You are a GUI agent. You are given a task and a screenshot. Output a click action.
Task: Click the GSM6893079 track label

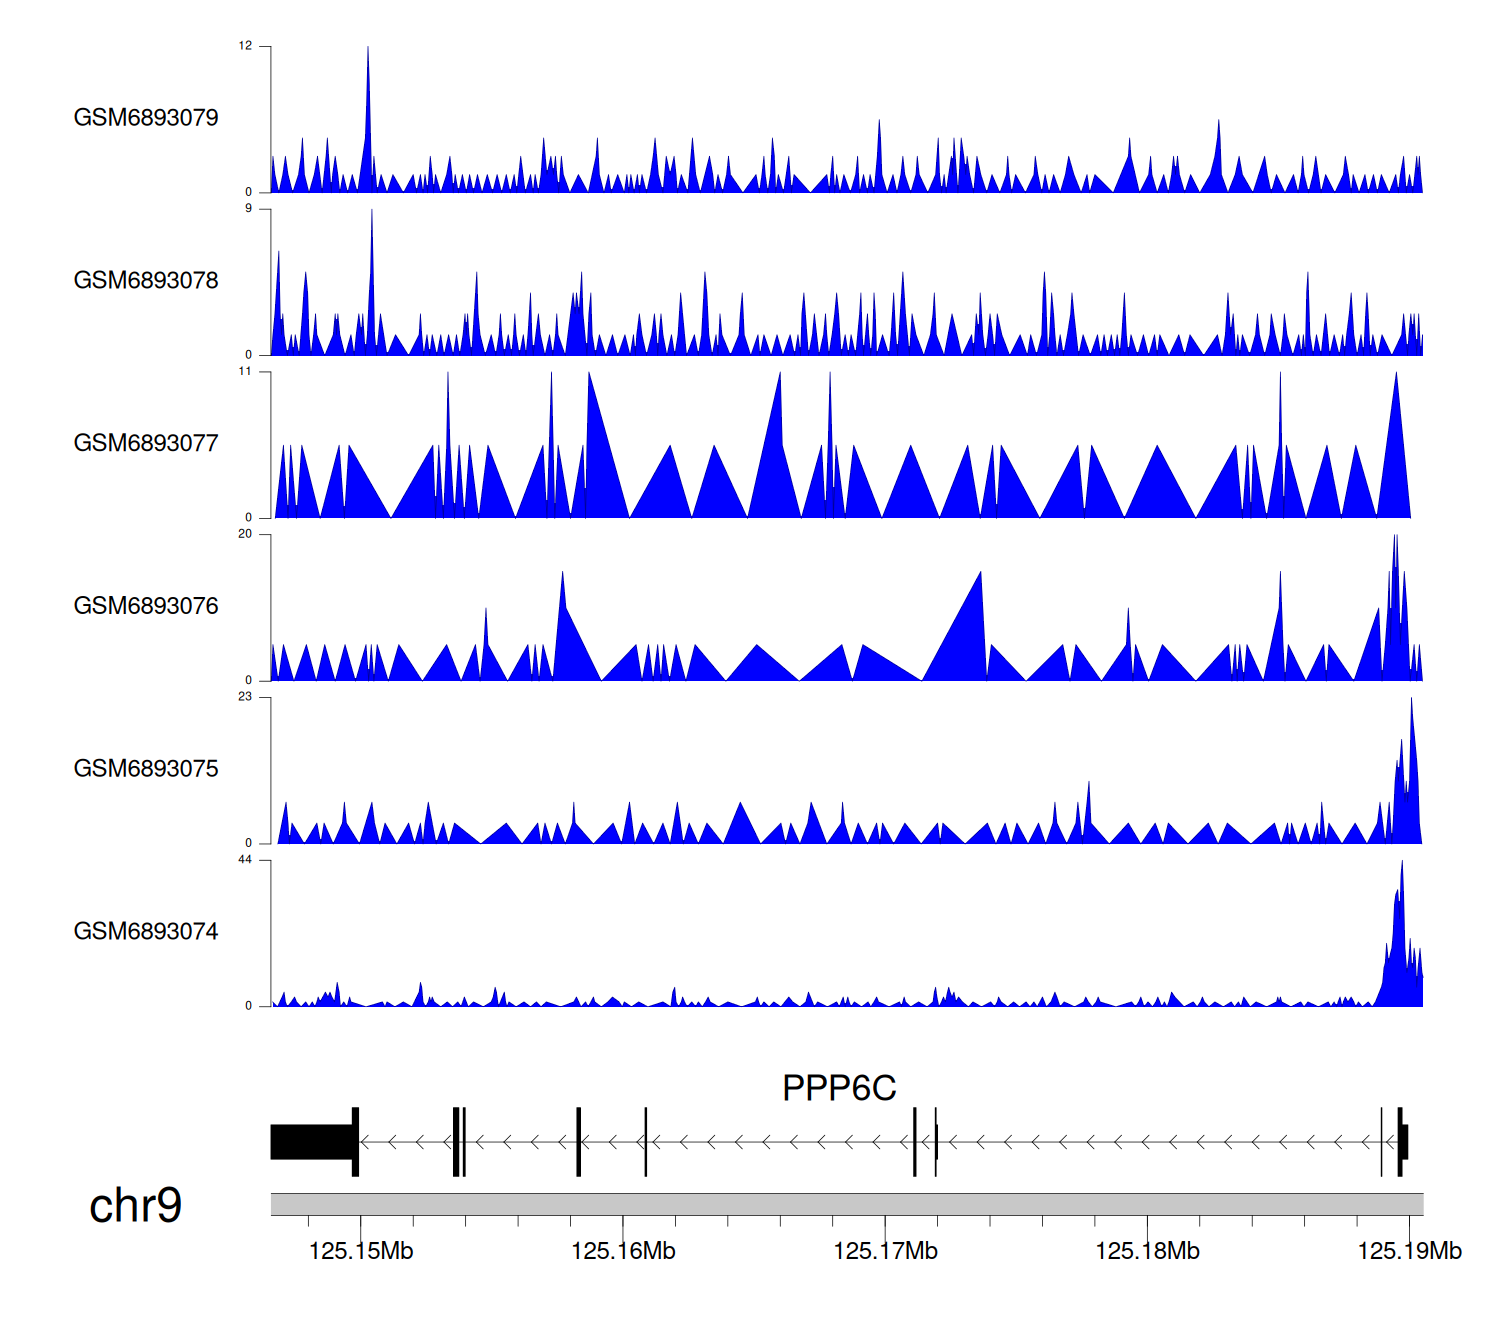tap(146, 118)
